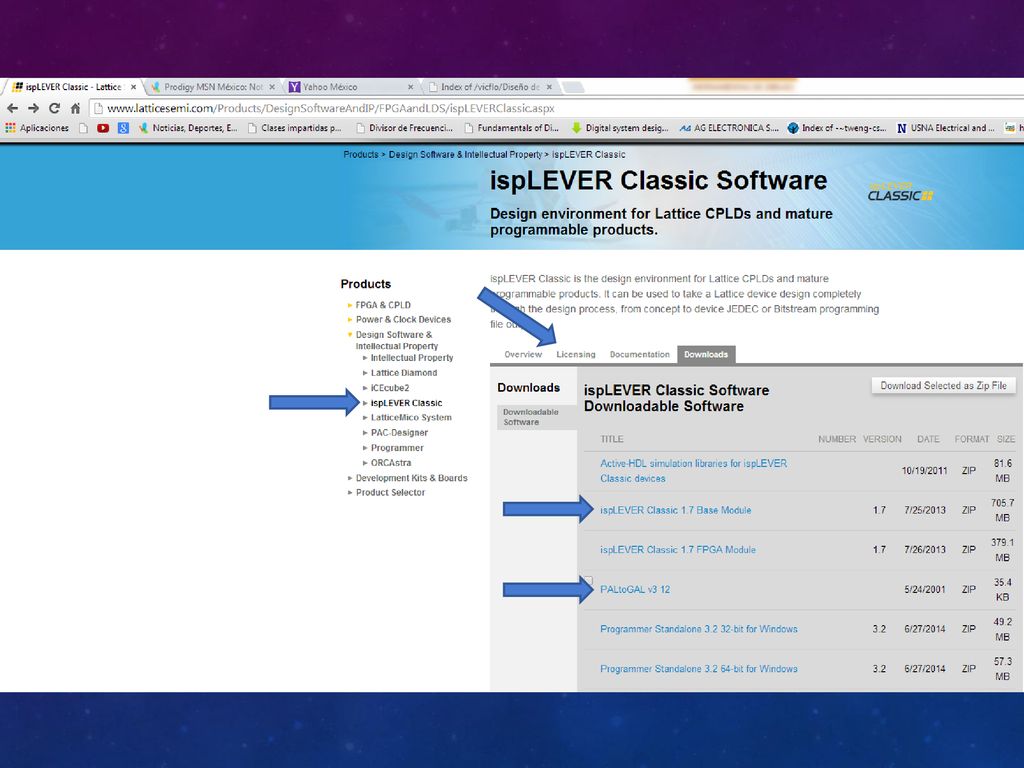The height and width of the screenshot is (768, 1024).
Task: Select ispLEVER Classic in the sidebar
Action: pos(406,403)
